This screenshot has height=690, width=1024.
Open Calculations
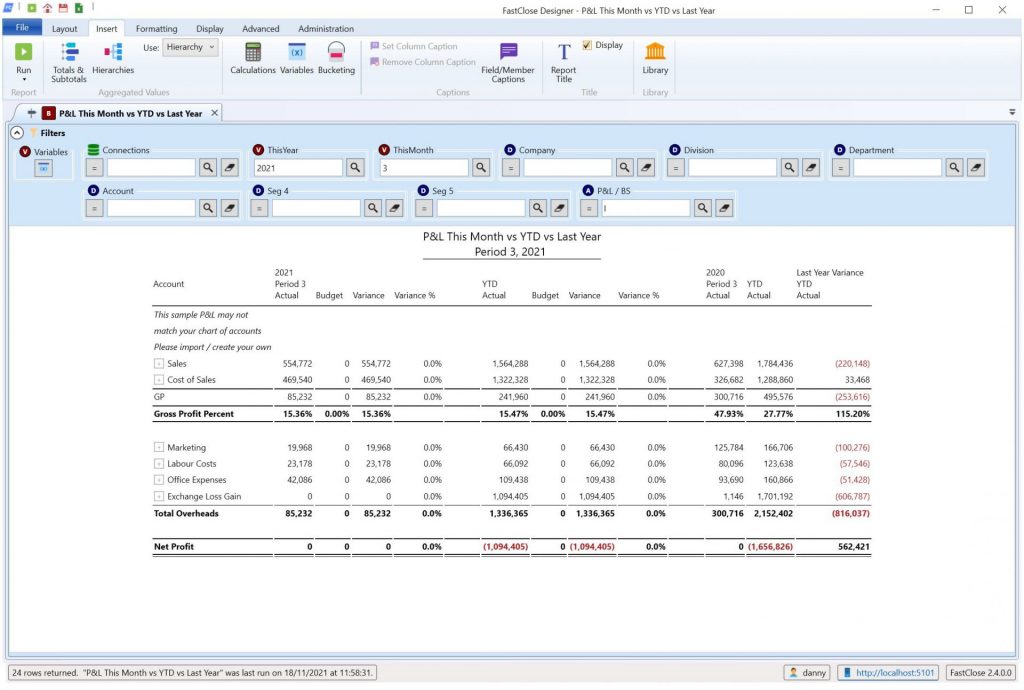tap(253, 59)
